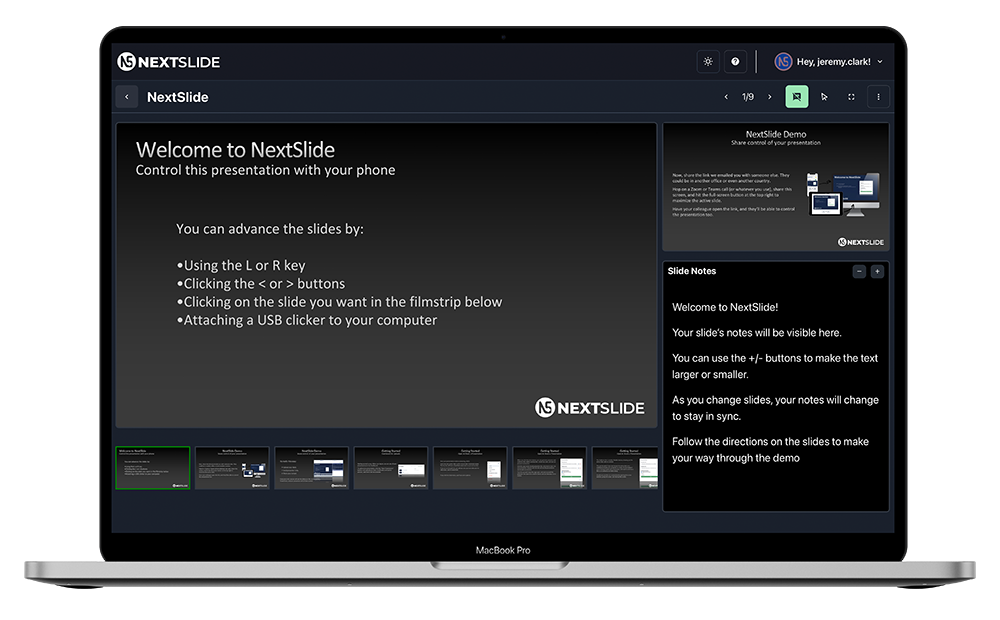Viewport: 1000px width, 620px height.
Task: Click the 1/9 slide counter
Action: (747, 97)
